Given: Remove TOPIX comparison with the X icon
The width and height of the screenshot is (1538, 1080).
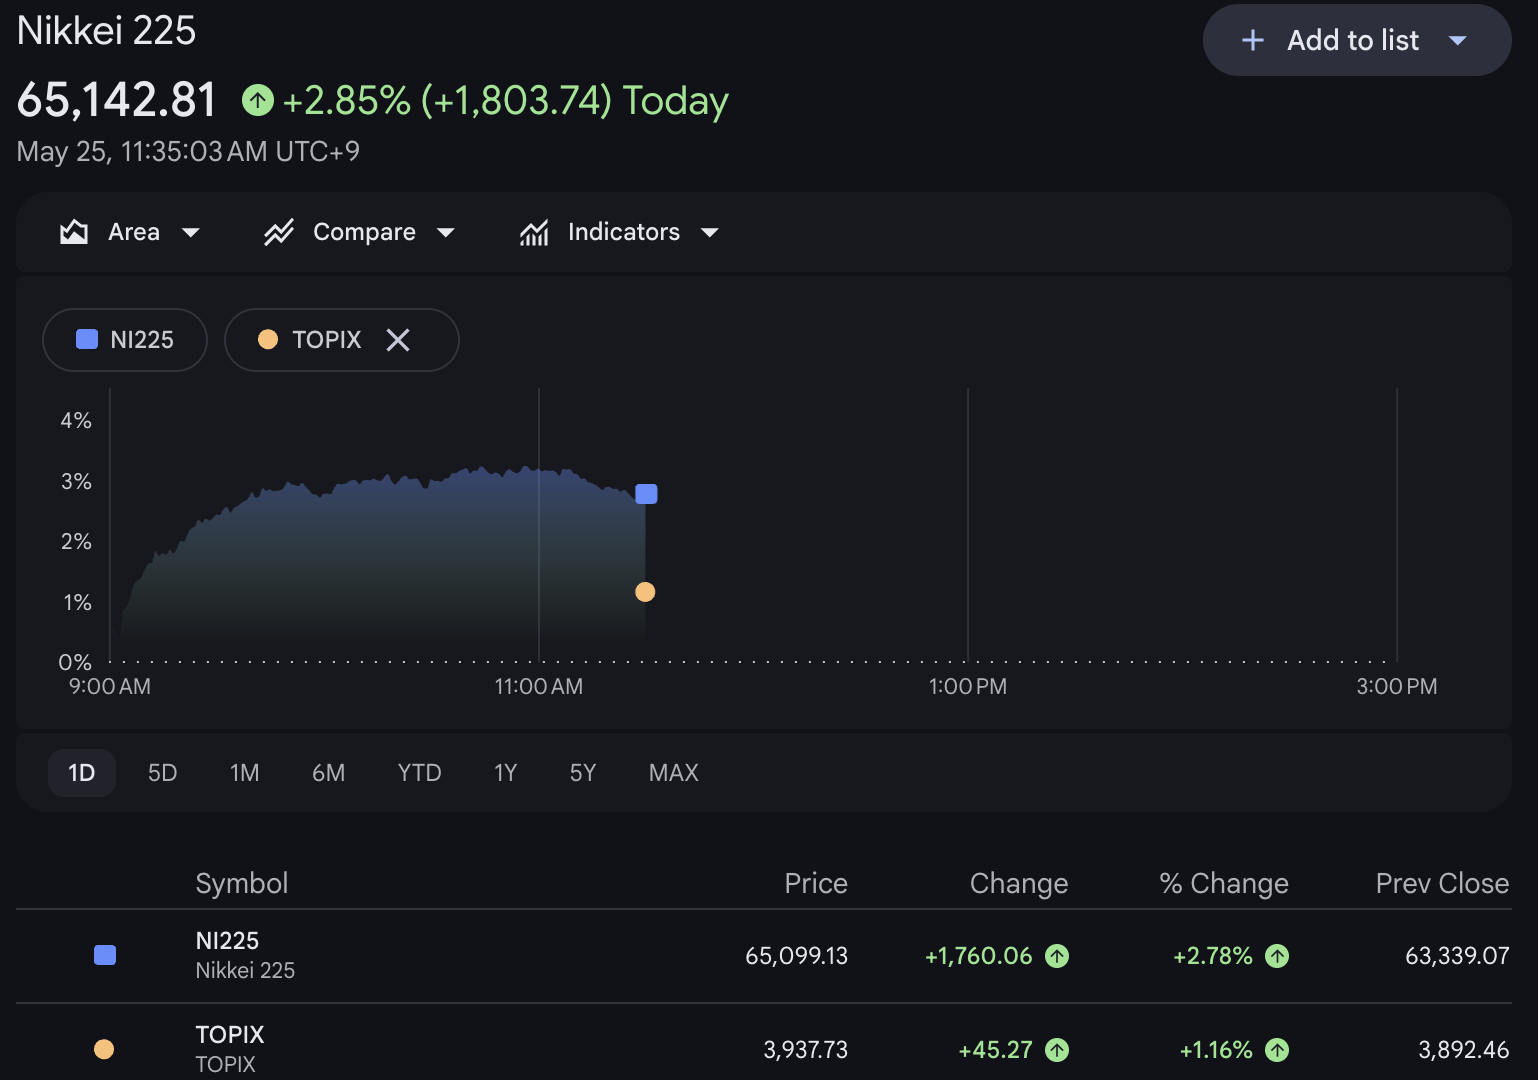Looking at the screenshot, I should [398, 340].
